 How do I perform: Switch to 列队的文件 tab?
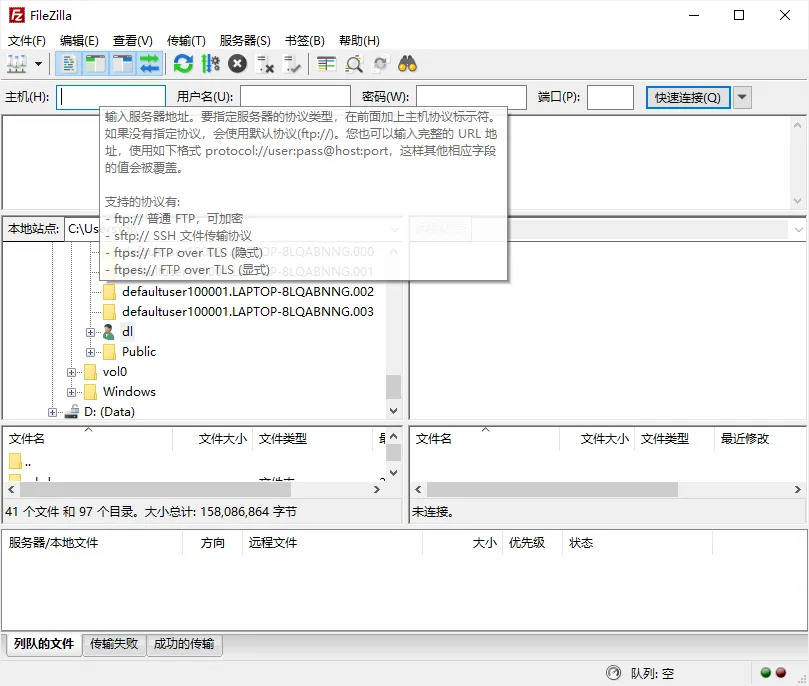click(x=44, y=644)
